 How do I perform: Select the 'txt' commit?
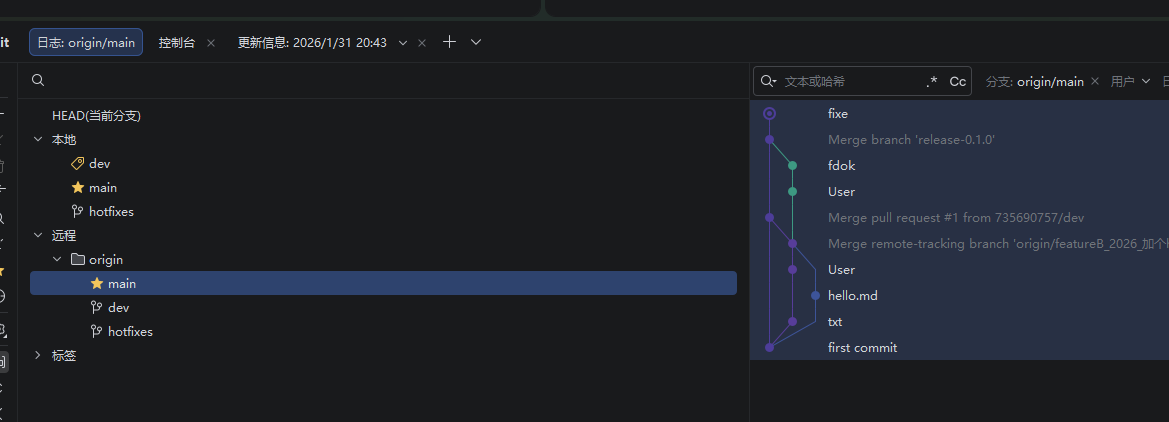[835, 322]
